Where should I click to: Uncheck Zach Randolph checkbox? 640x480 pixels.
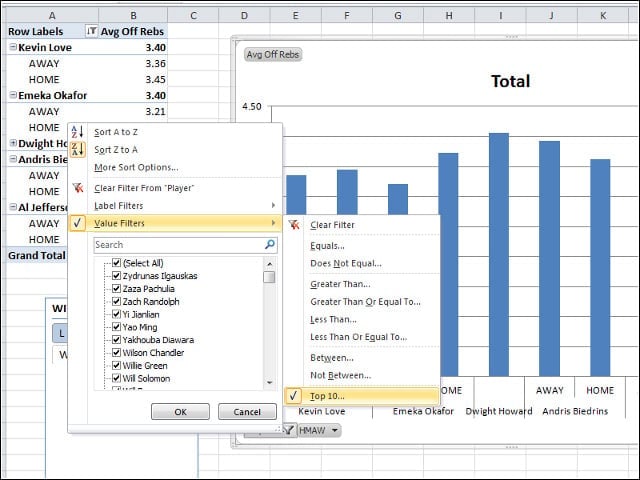tap(116, 301)
